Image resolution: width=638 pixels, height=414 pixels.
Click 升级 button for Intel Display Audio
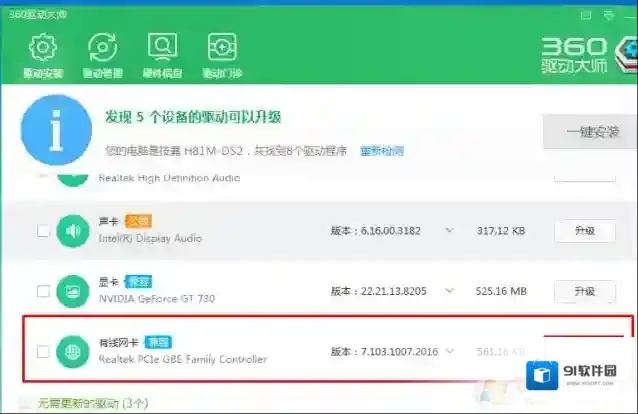[585, 231]
